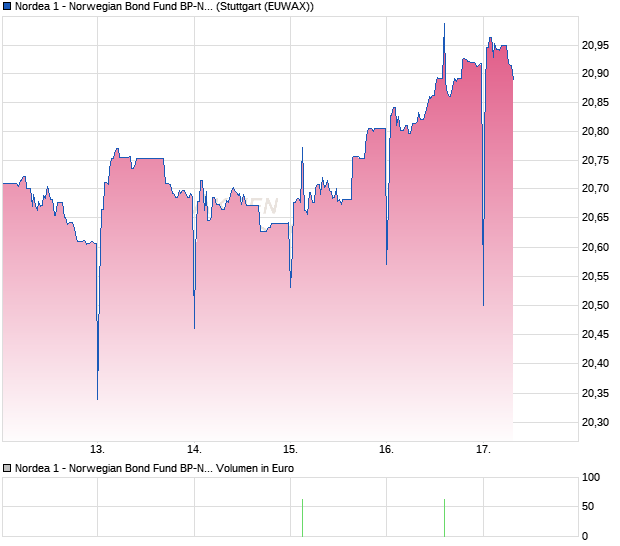Click the 100 volume axis label
The height and width of the screenshot is (546, 620).
pyautogui.click(x=591, y=478)
